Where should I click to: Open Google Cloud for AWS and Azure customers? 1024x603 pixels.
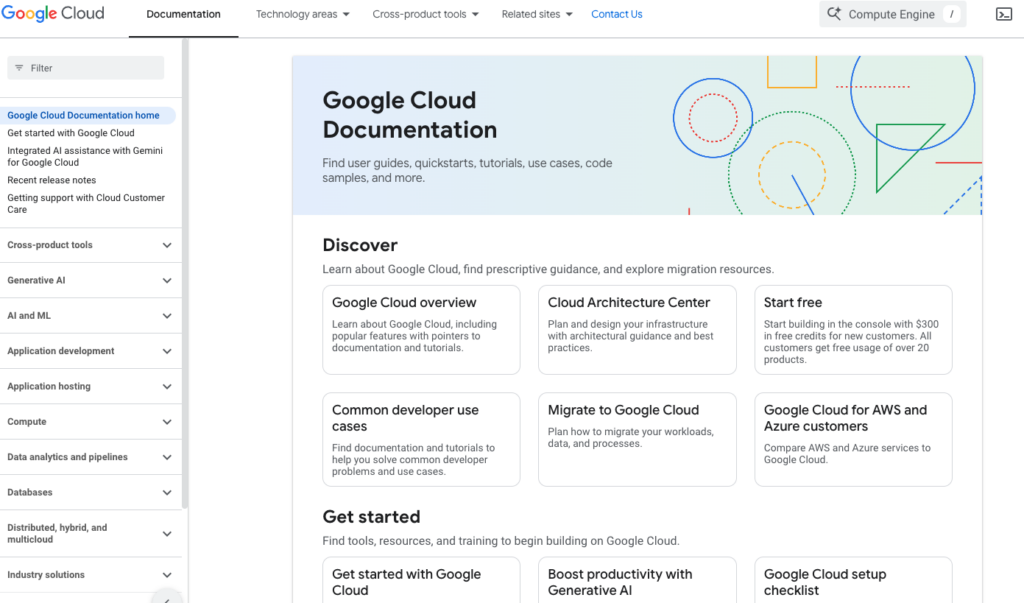[x=854, y=440]
